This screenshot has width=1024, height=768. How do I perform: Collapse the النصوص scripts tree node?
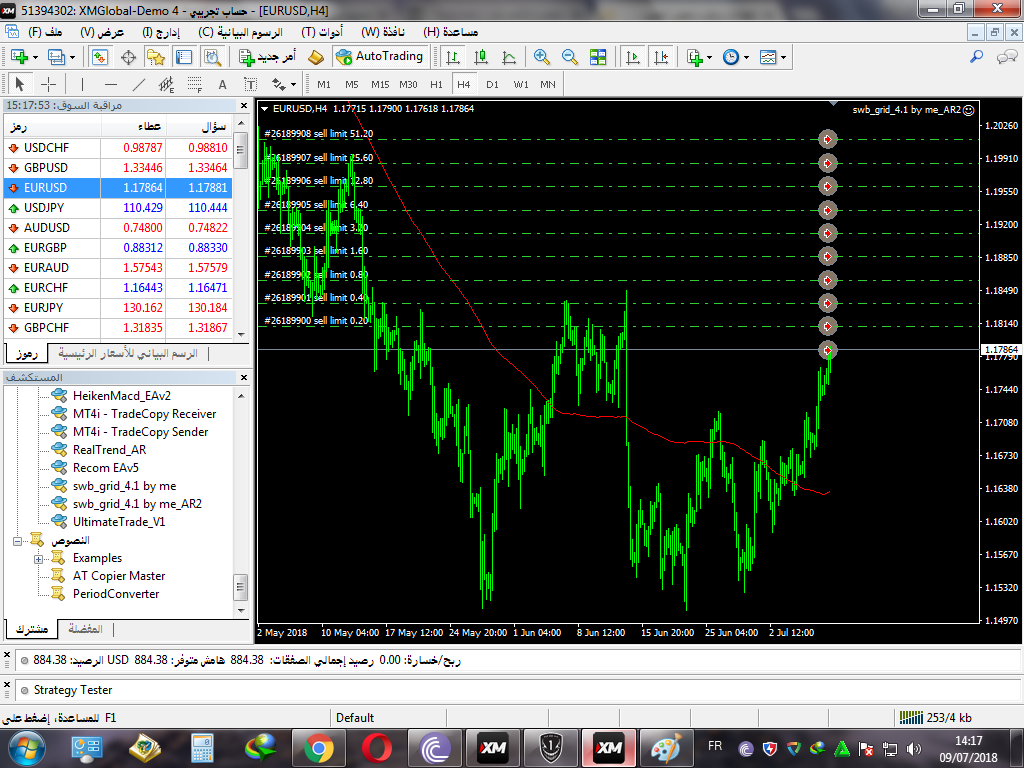(18, 541)
